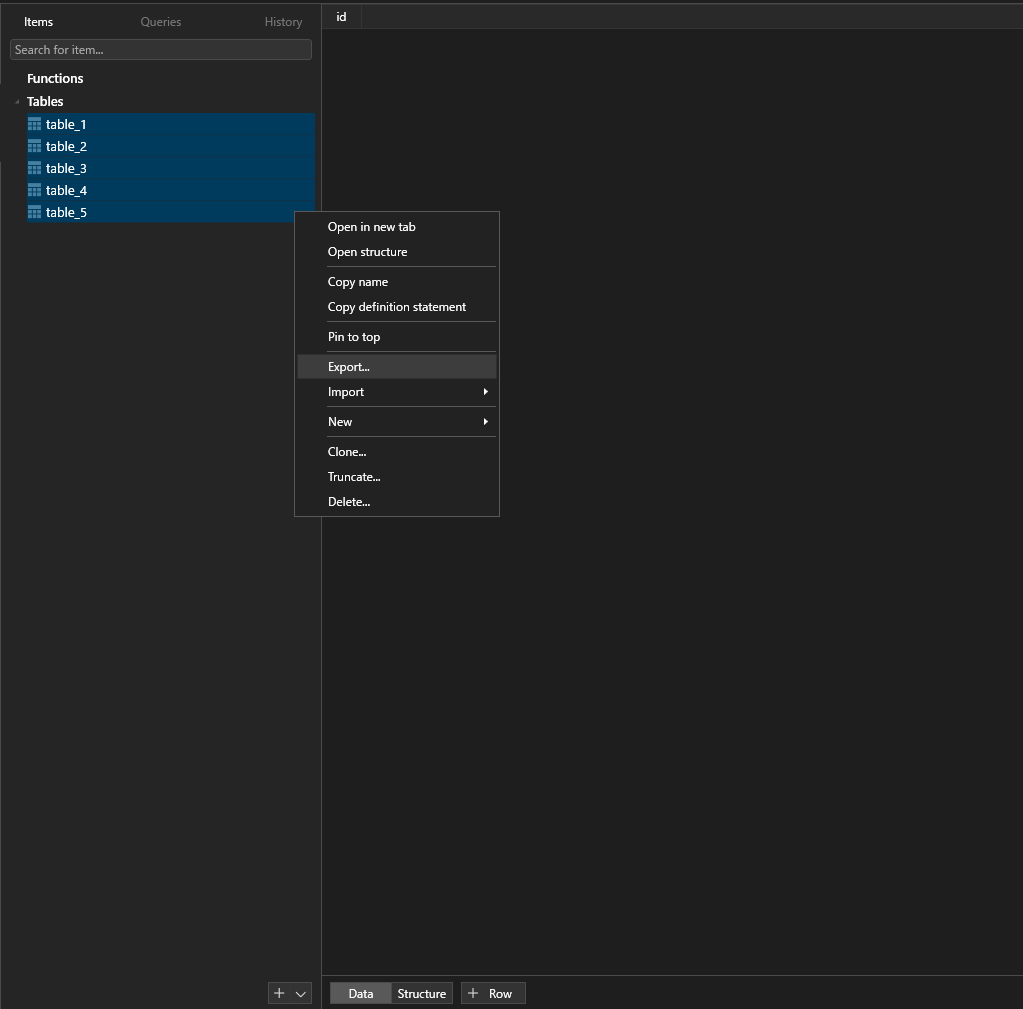Viewport: 1023px width, 1009px height.
Task: Switch to the History tab
Action: click(x=283, y=21)
